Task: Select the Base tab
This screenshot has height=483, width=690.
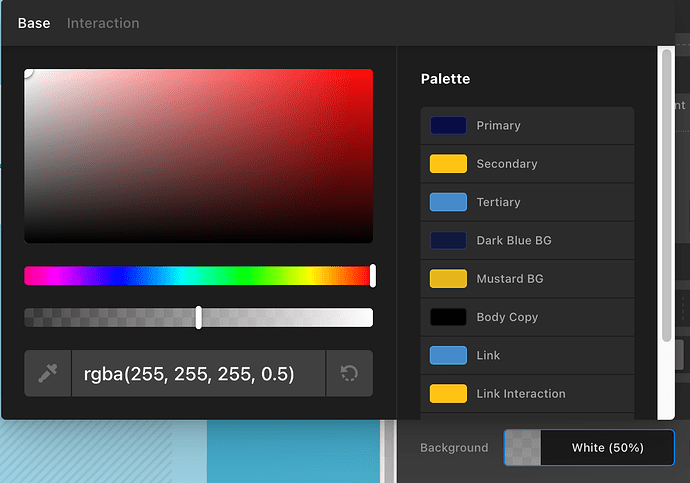Action: coord(34,23)
